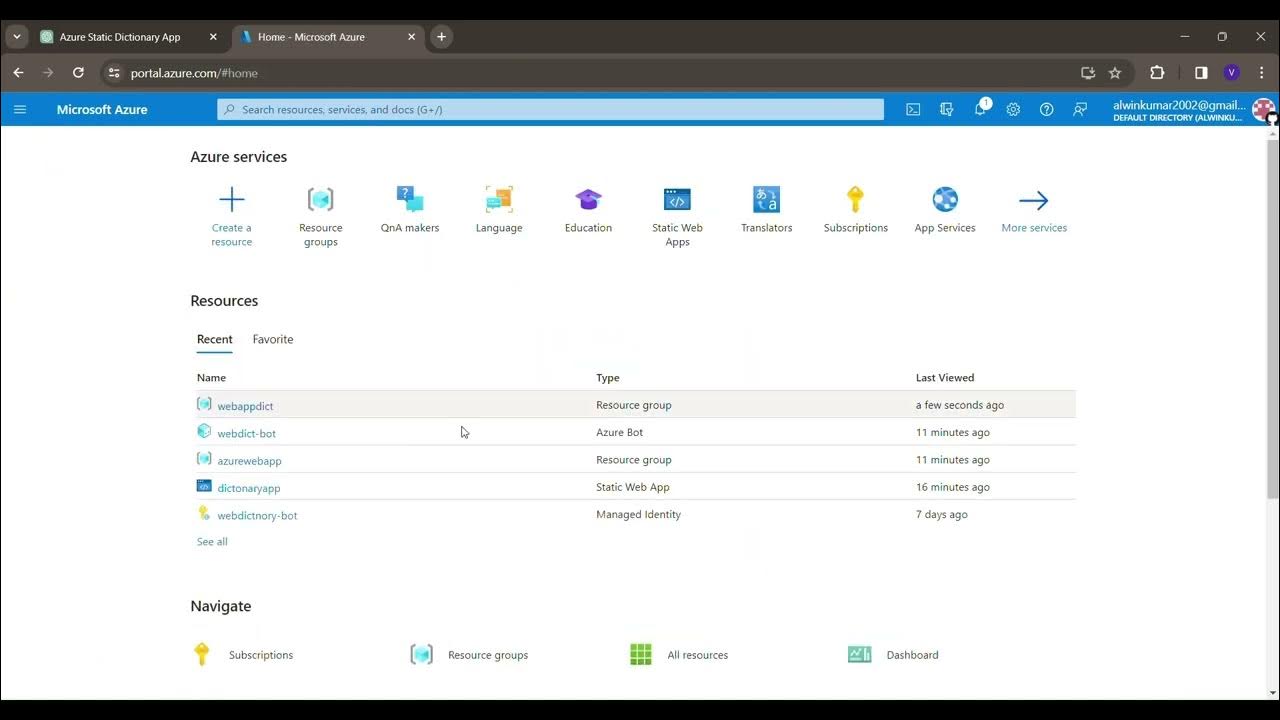This screenshot has height=720, width=1280.
Task: Toggle the browser side panel
Action: (x=1201, y=73)
